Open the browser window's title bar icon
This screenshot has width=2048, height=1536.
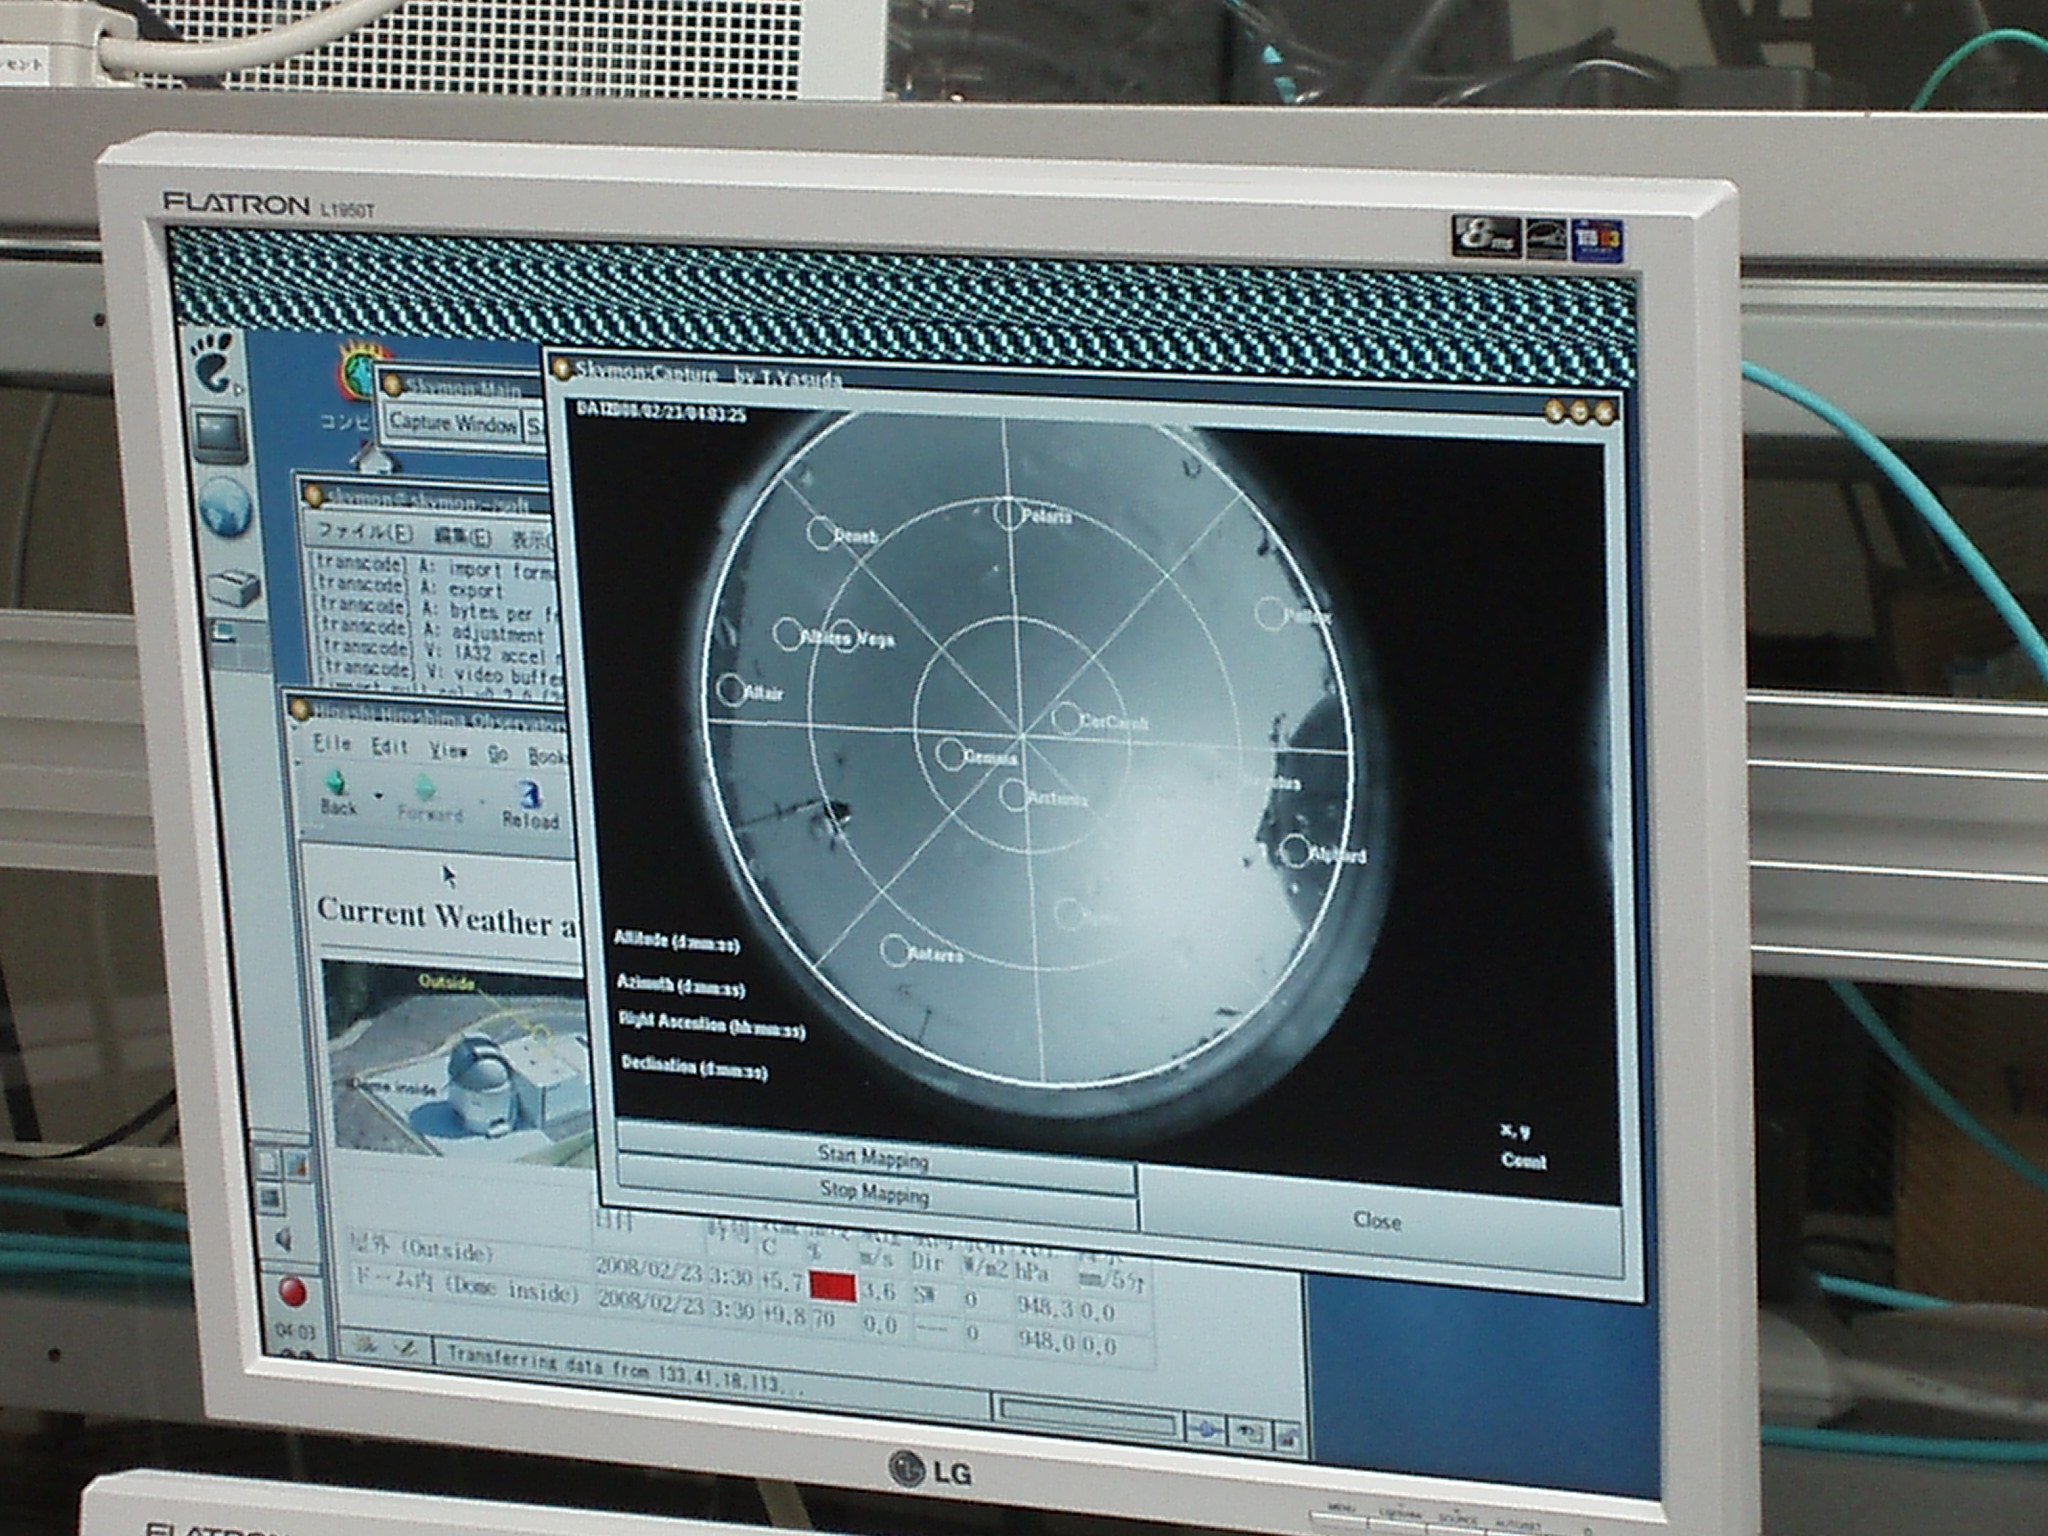[x=300, y=709]
